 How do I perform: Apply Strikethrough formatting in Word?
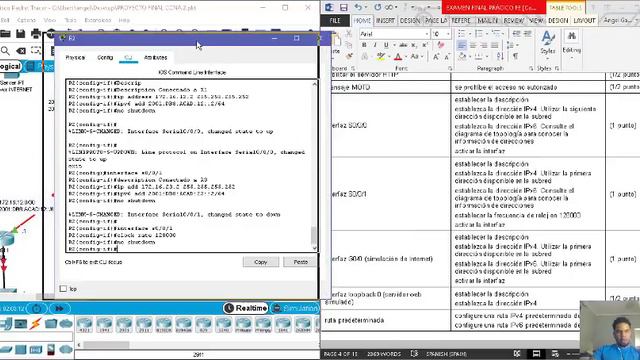pos(403,45)
